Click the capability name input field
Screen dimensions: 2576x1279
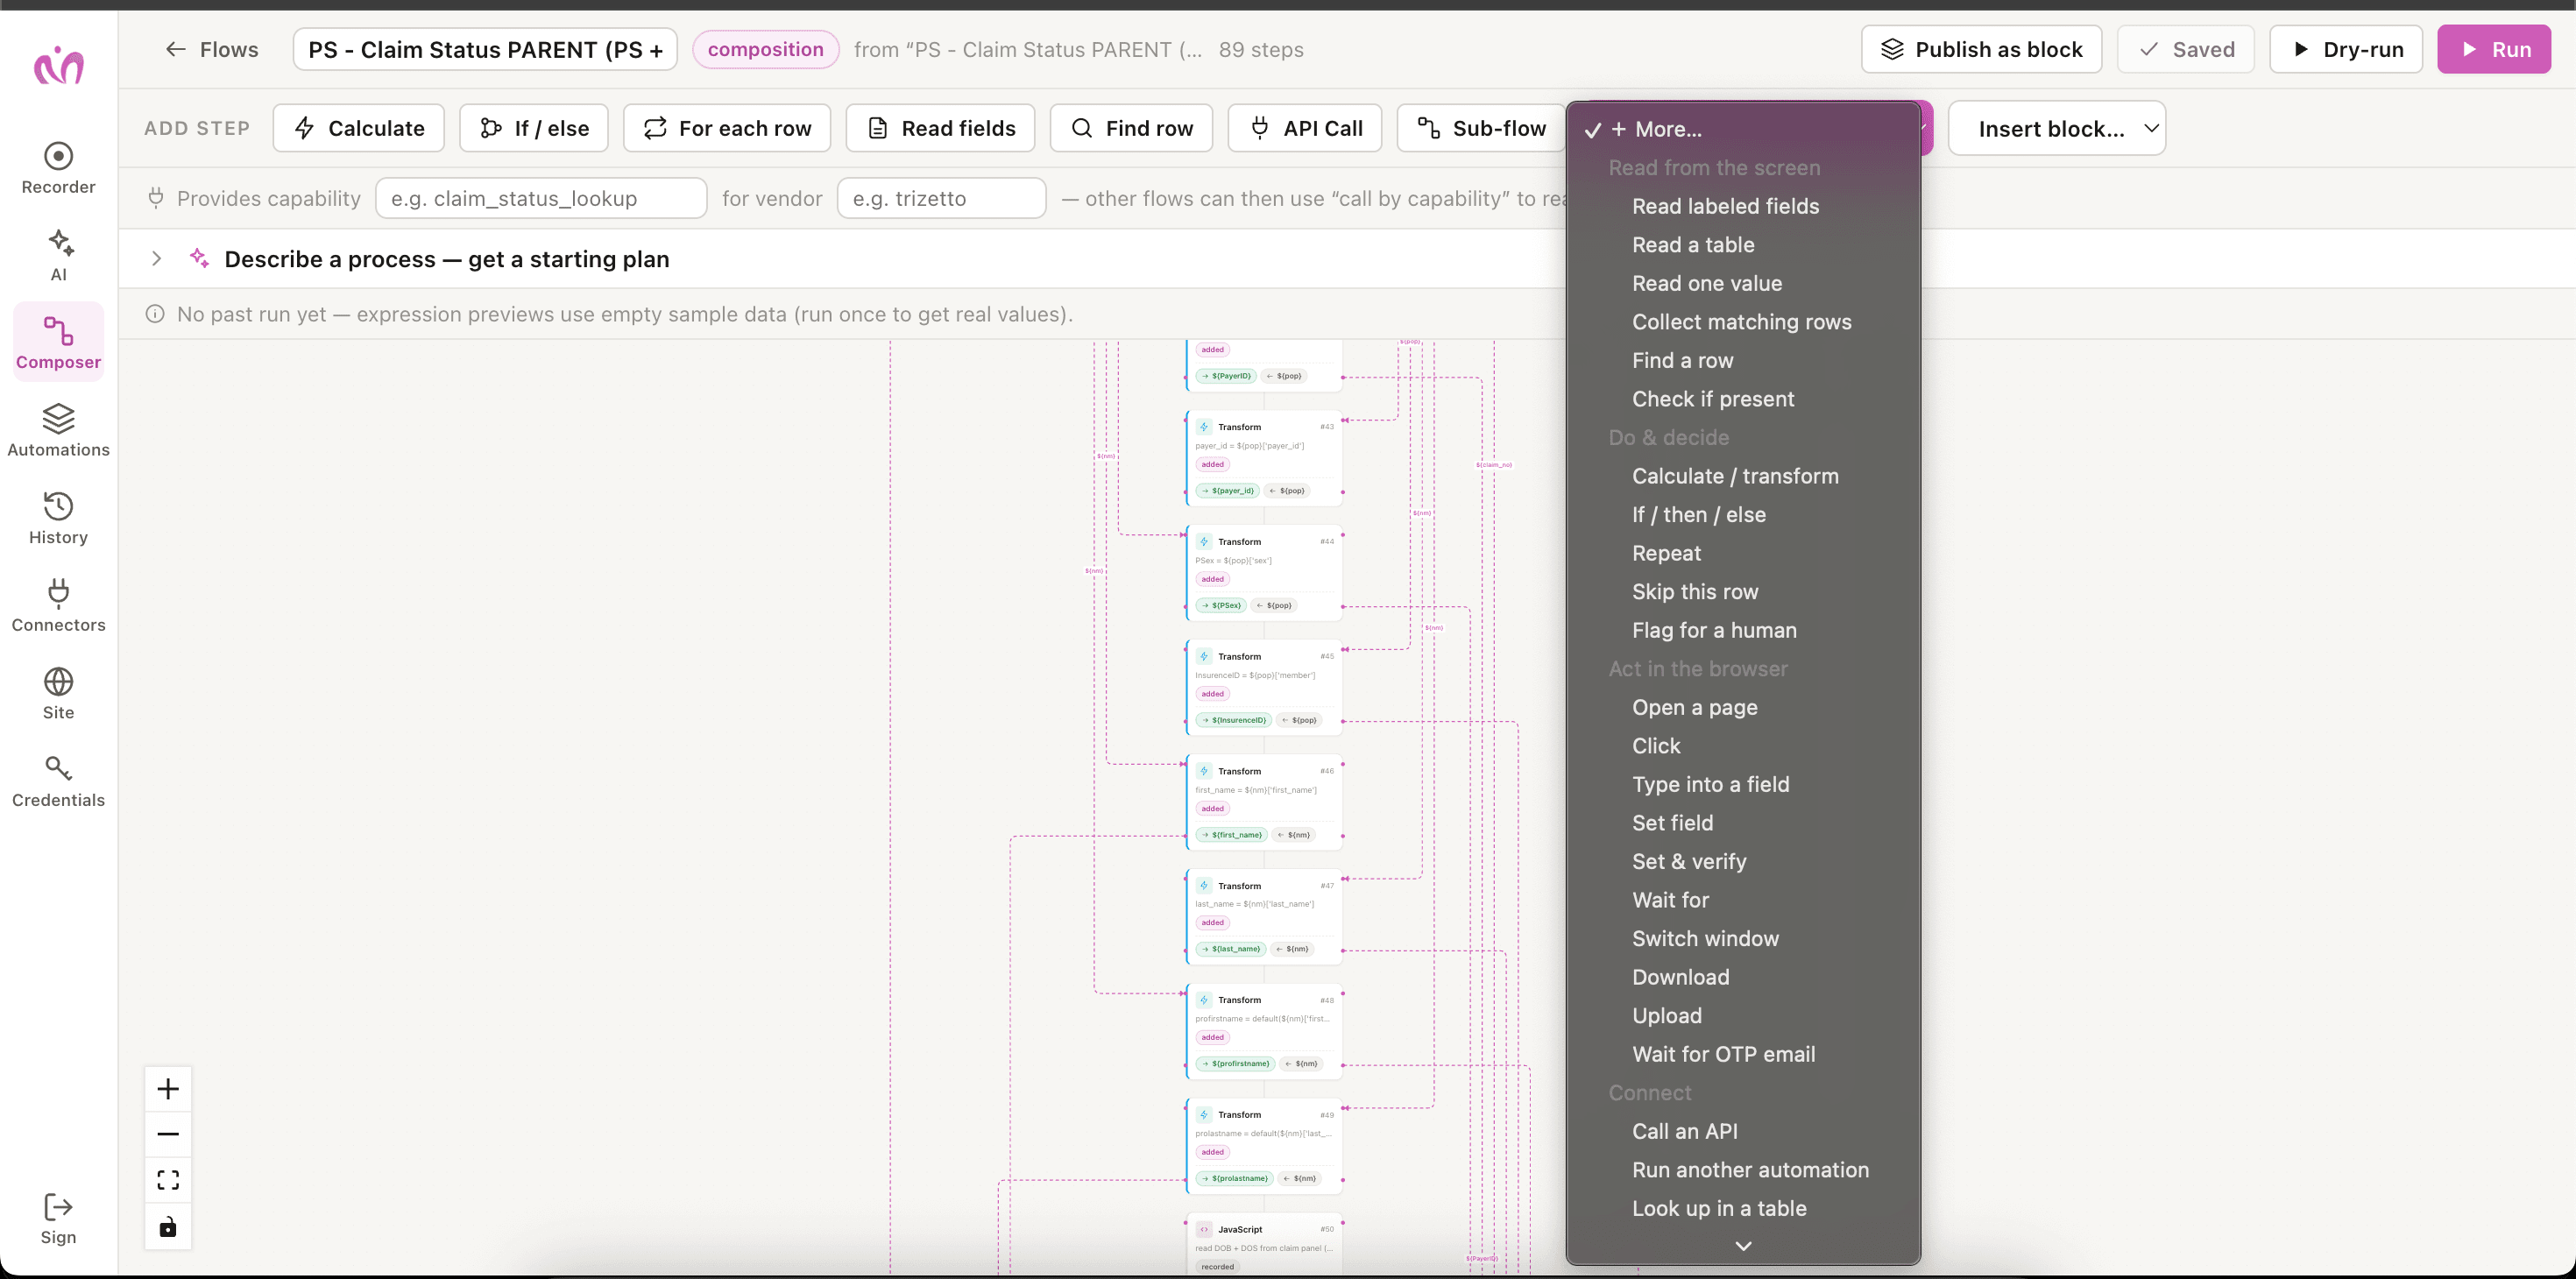coord(541,198)
